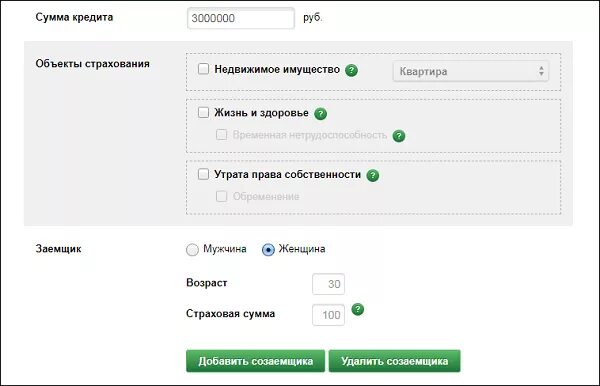This screenshot has width=600, height=386.
Task: Focus the Сумма кредита input field
Action: point(241,18)
